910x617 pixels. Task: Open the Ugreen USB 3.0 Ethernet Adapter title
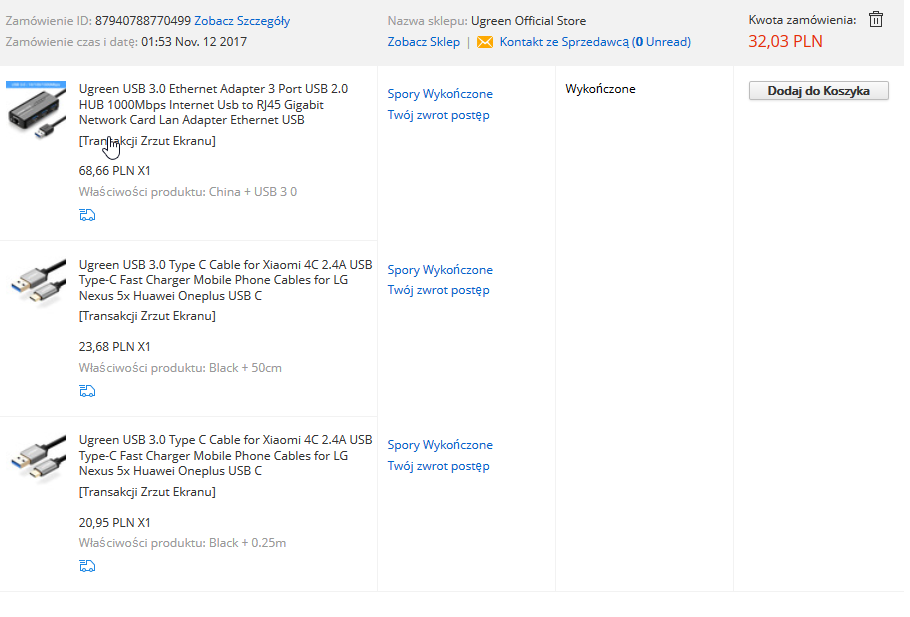[x=213, y=104]
